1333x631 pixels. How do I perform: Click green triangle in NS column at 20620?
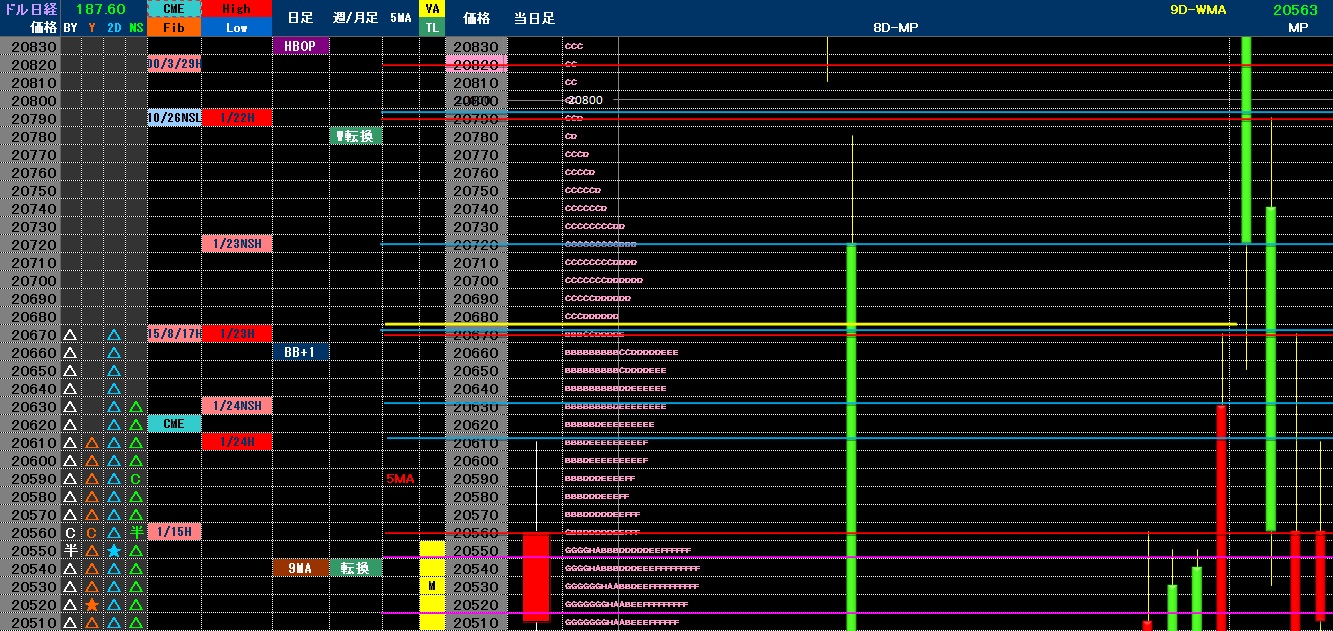(136, 424)
